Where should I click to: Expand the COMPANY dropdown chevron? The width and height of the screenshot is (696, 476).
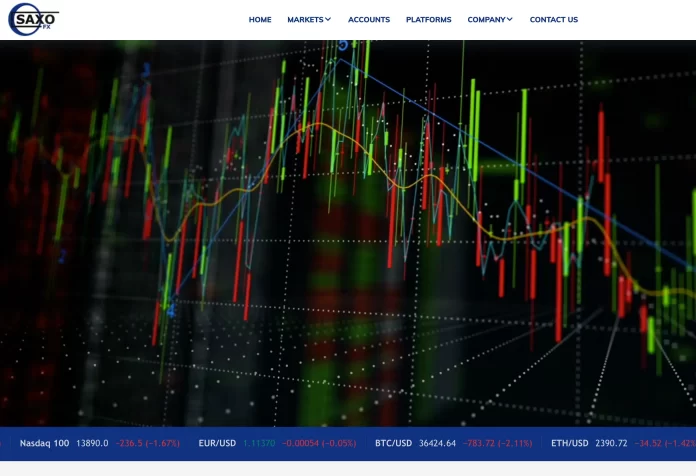510,19
